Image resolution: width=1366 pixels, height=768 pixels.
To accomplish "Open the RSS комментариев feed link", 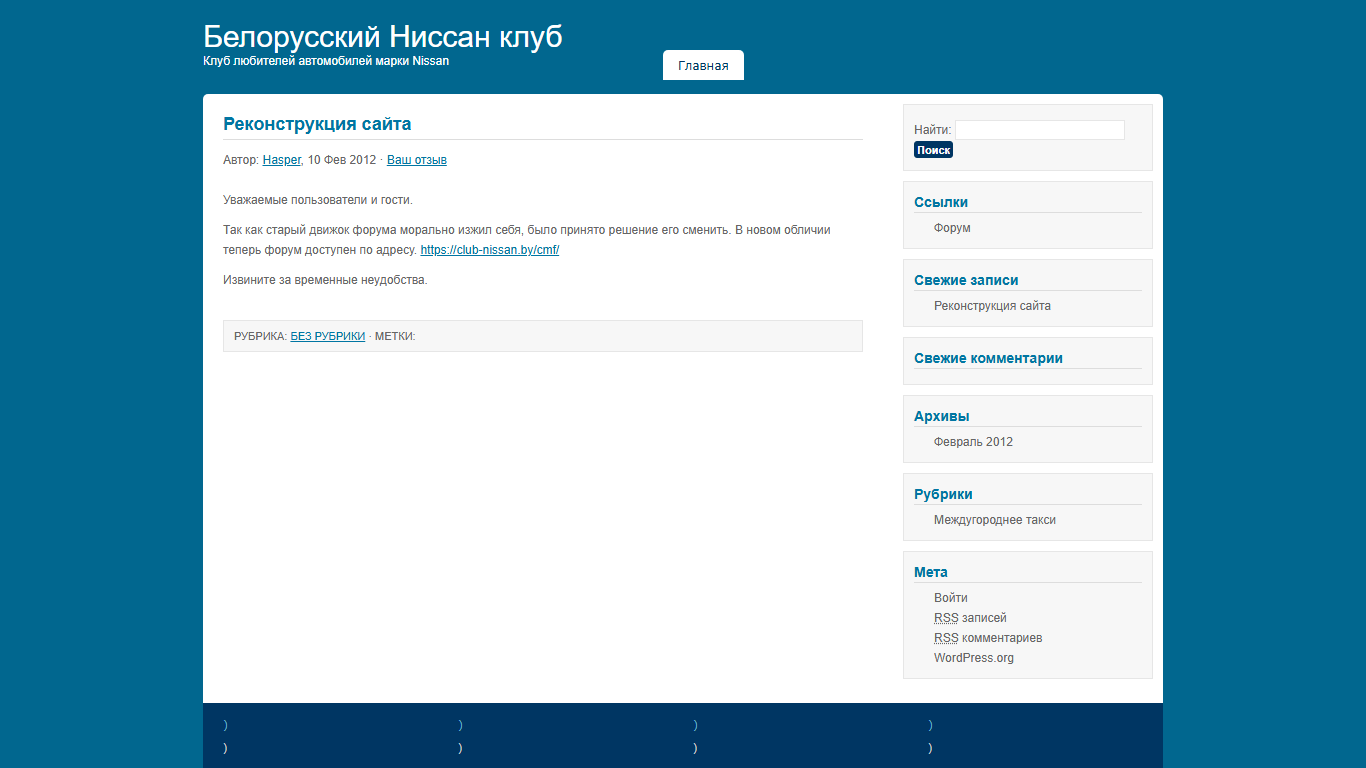I will [x=988, y=638].
